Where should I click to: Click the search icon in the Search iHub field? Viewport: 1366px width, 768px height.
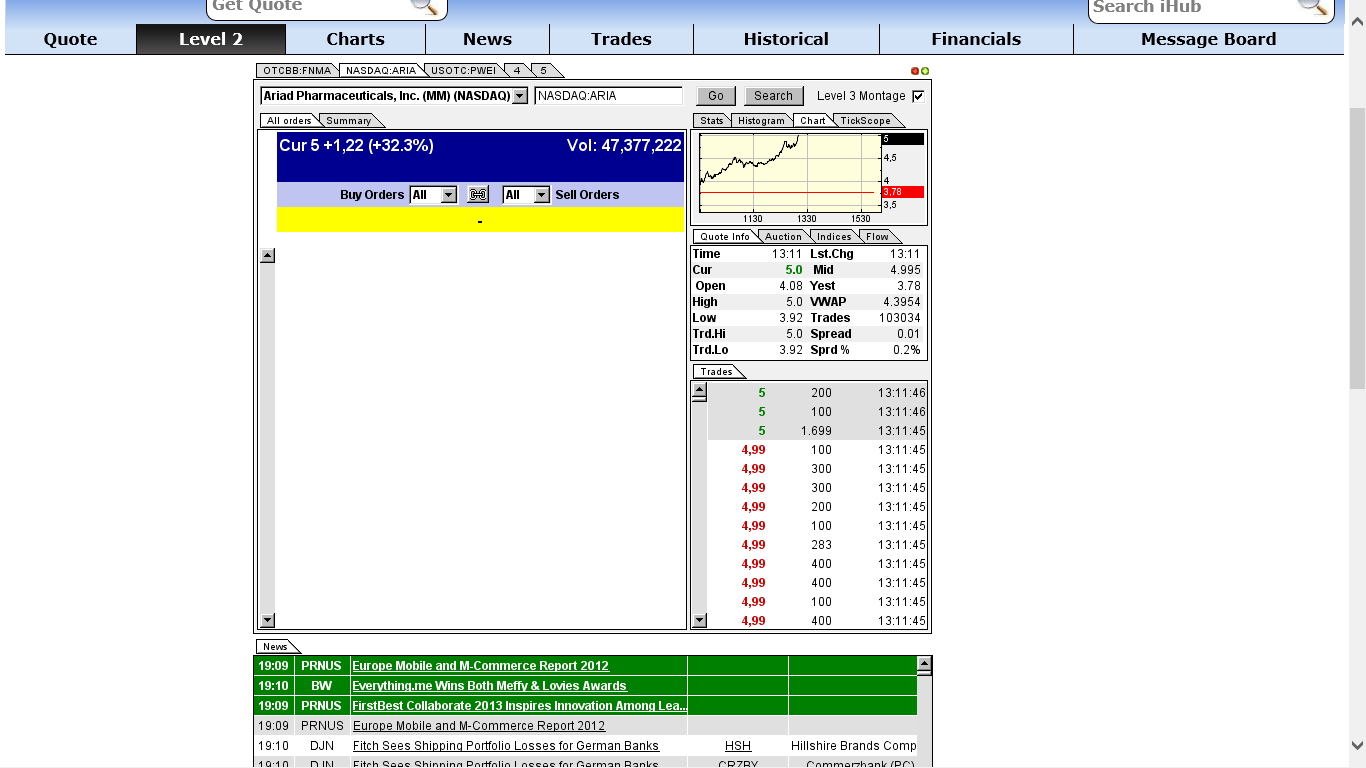click(1311, 8)
